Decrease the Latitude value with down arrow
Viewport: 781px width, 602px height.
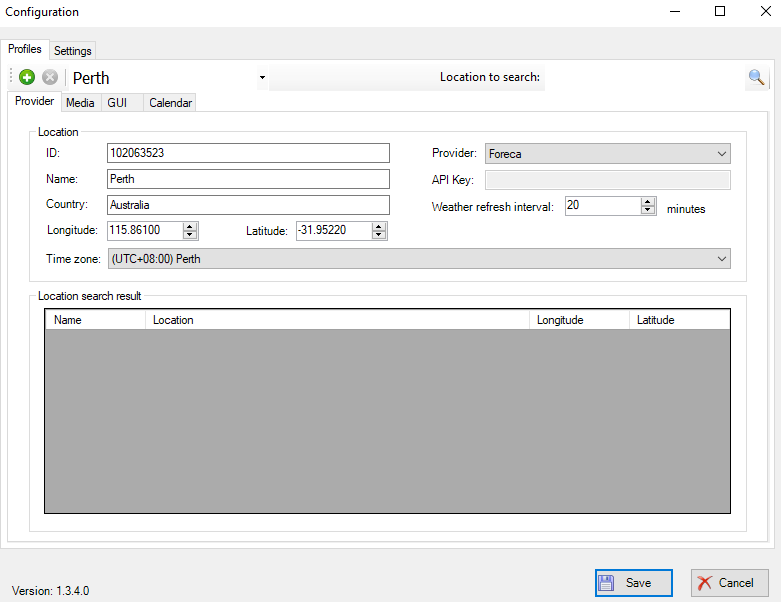click(379, 235)
